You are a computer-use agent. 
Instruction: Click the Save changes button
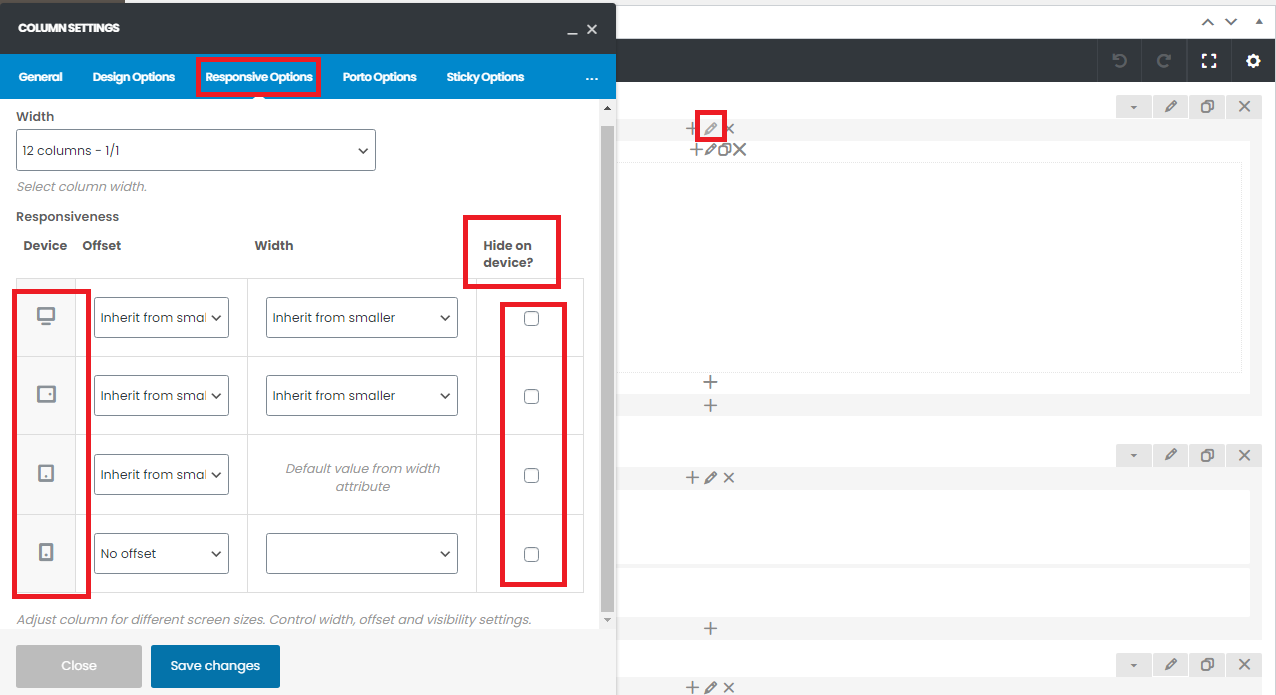(x=215, y=666)
